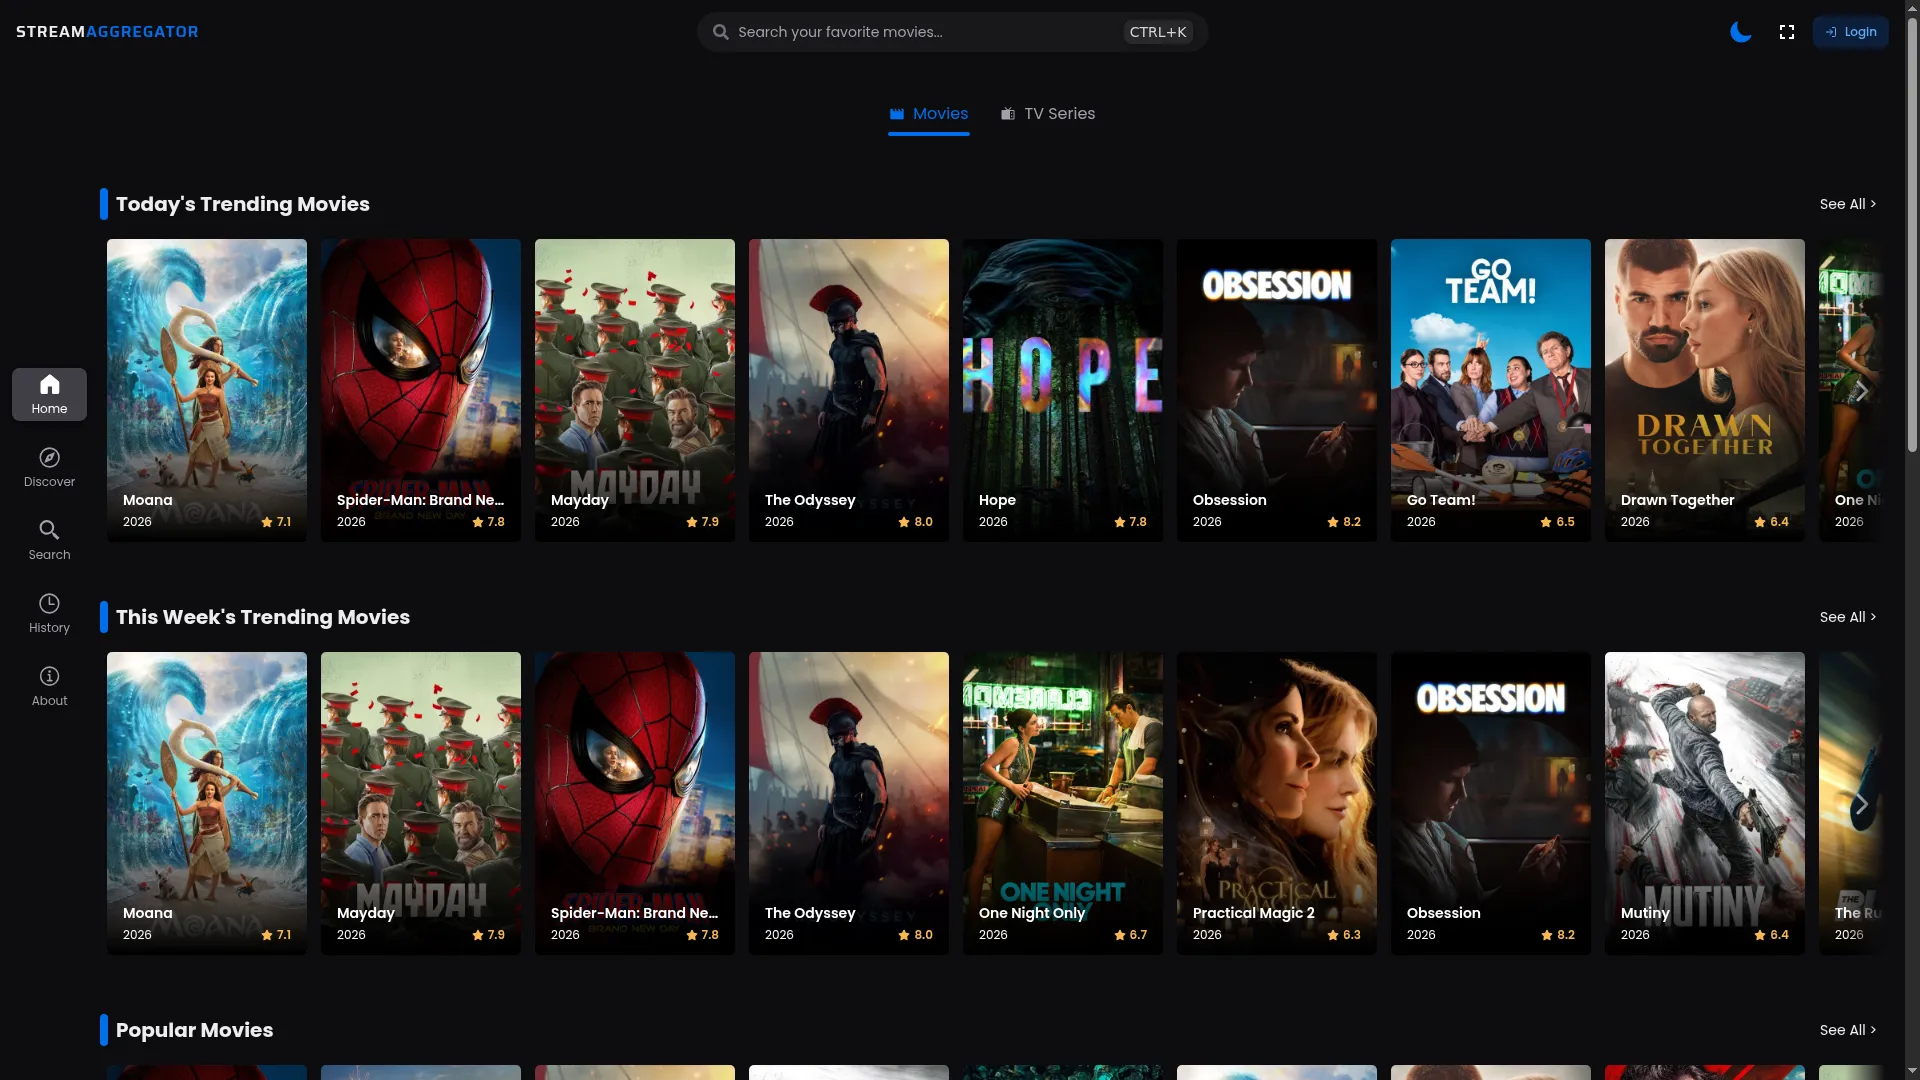Open The Odyssey poster in Today's Trending
Screen dimensions: 1920x1080
849,390
